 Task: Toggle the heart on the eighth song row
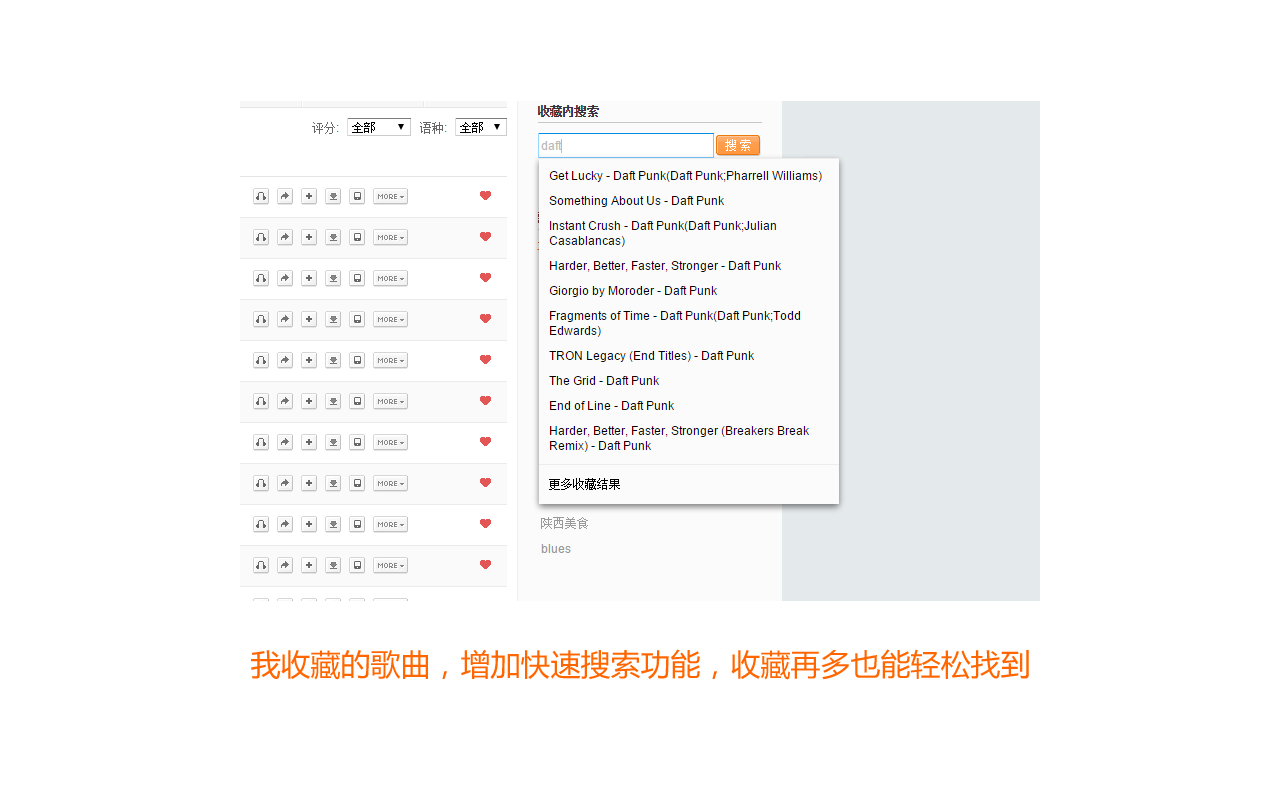(x=486, y=483)
